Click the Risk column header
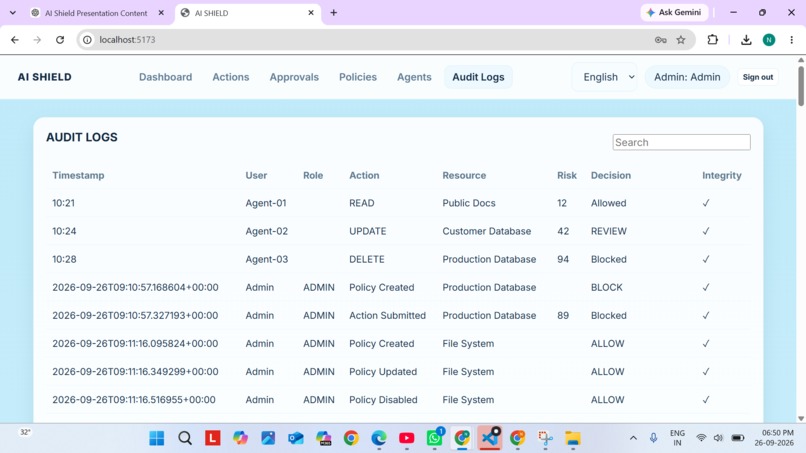The width and height of the screenshot is (806, 453). (x=566, y=175)
